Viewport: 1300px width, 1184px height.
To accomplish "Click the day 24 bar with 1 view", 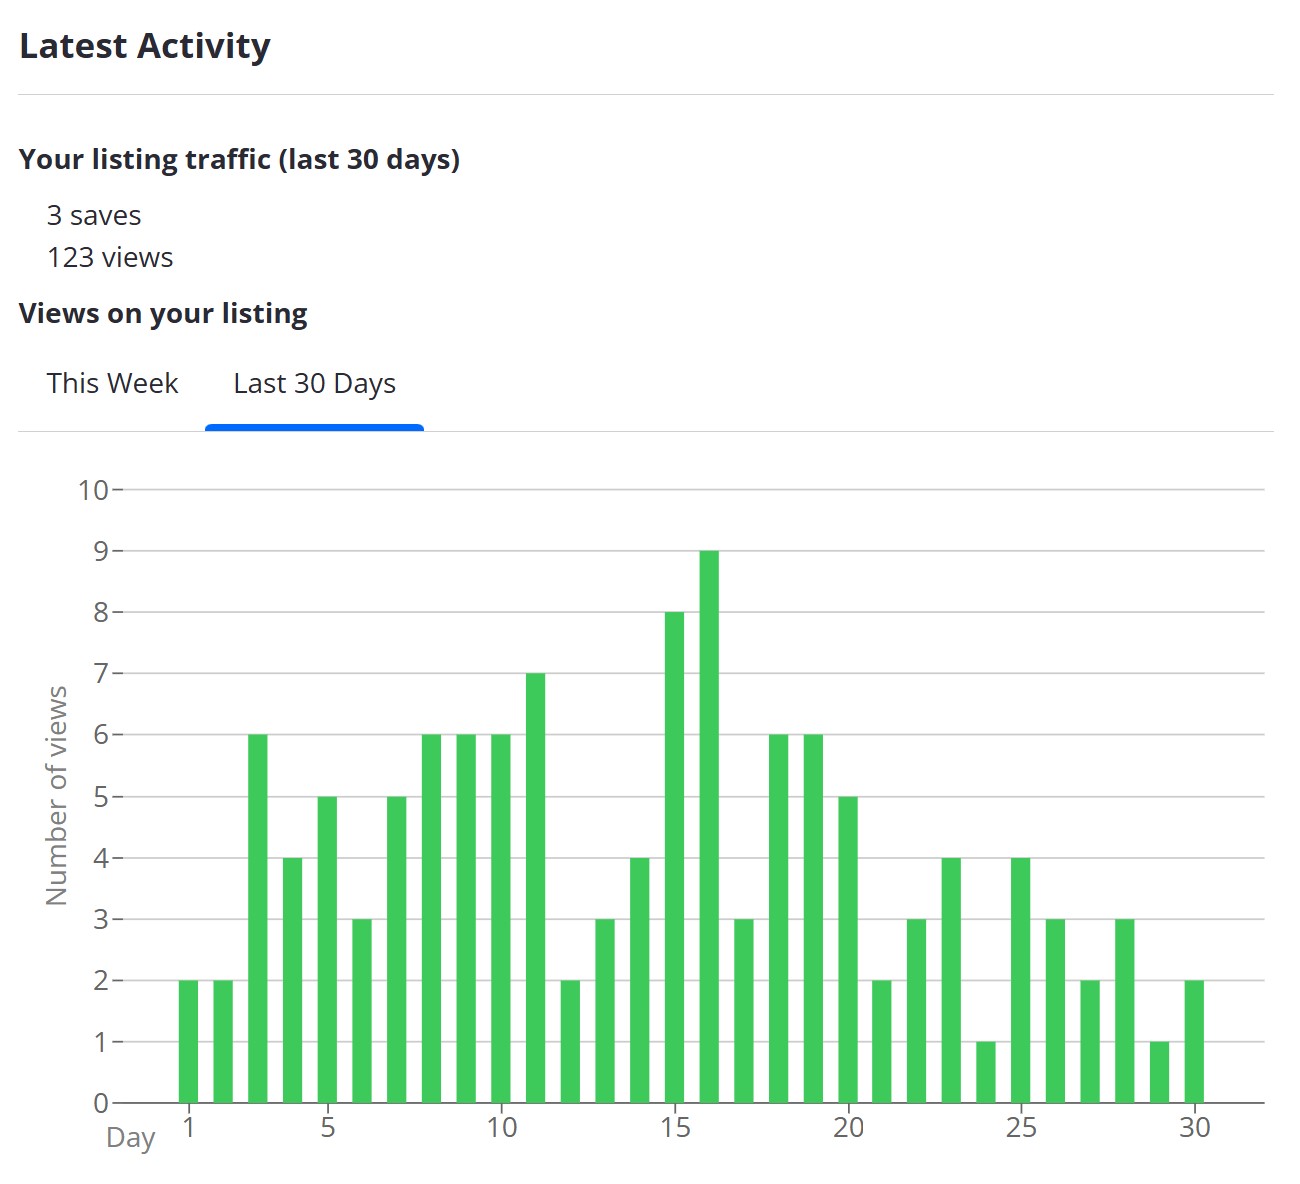I will (986, 1072).
